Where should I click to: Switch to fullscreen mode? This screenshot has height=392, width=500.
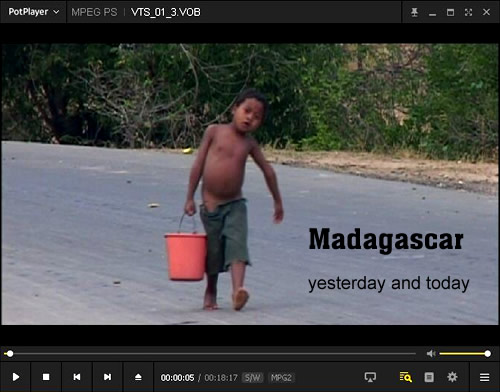[468, 12]
